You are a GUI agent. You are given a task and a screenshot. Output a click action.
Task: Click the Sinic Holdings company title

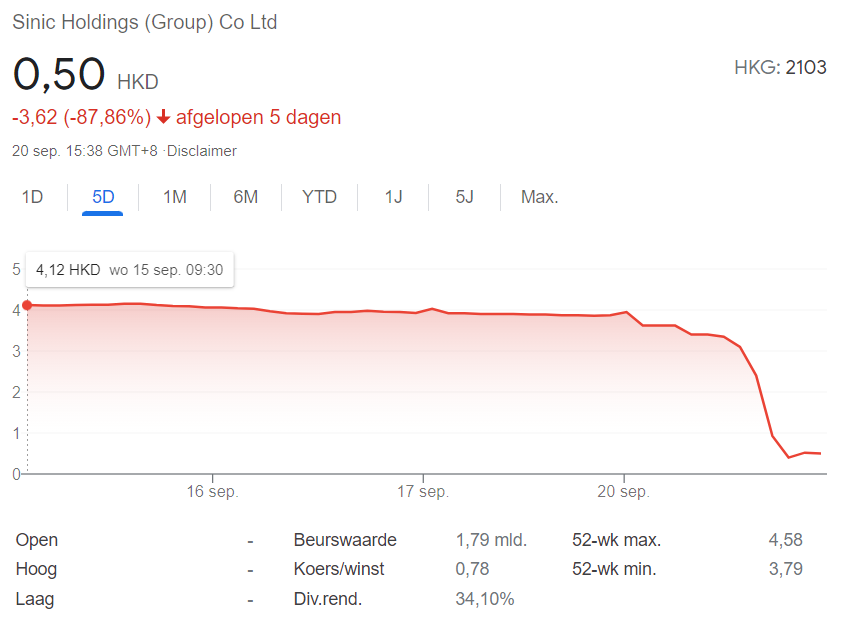[145, 22]
